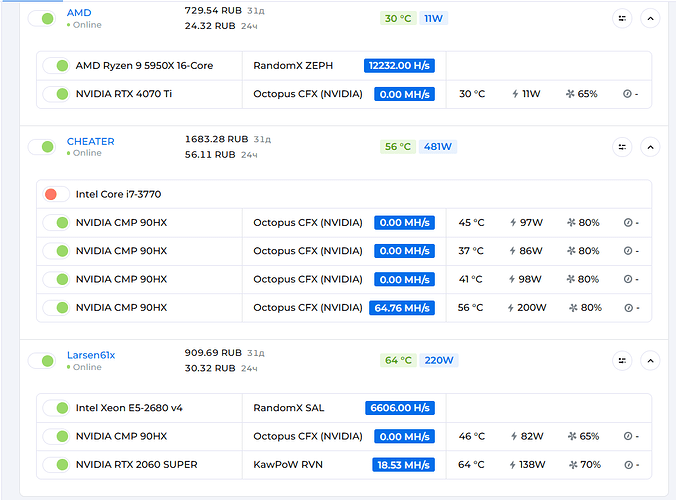Click power bolt icon showing 200W
Viewport: 676px width, 500px height.
point(513,308)
